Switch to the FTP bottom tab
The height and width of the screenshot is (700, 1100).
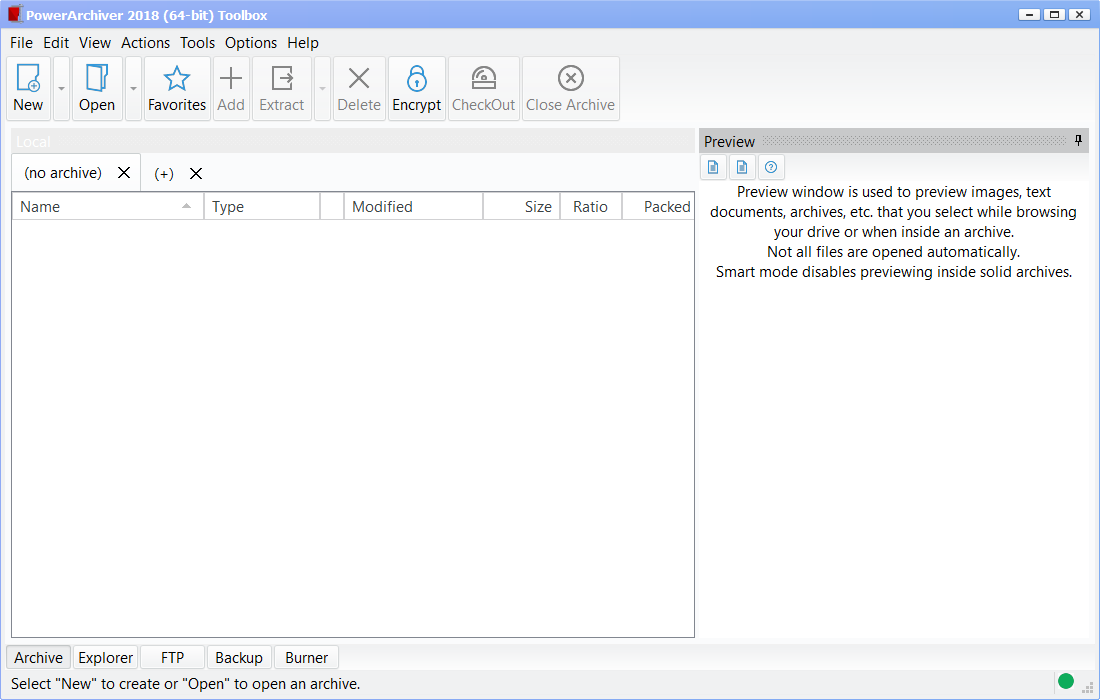pyautogui.click(x=172, y=657)
